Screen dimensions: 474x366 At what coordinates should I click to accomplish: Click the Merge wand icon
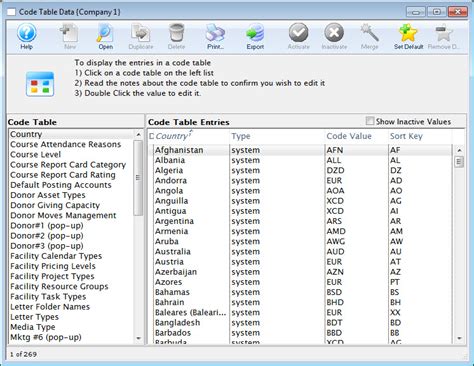pyautogui.click(x=369, y=37)
